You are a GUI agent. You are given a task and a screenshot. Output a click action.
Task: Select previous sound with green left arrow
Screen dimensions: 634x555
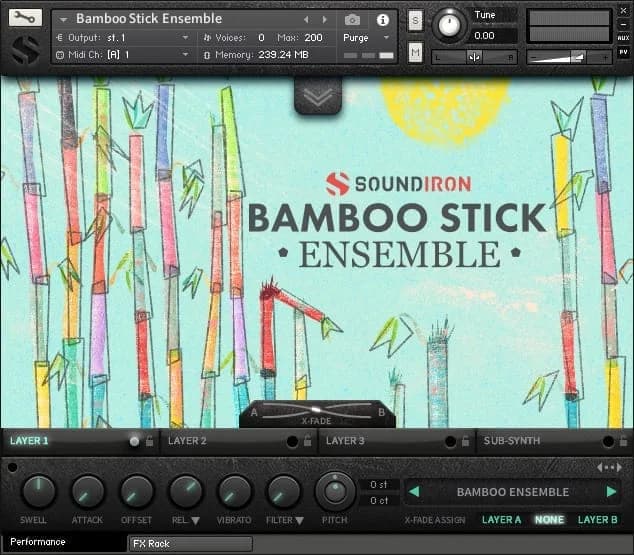click(414, 492)
